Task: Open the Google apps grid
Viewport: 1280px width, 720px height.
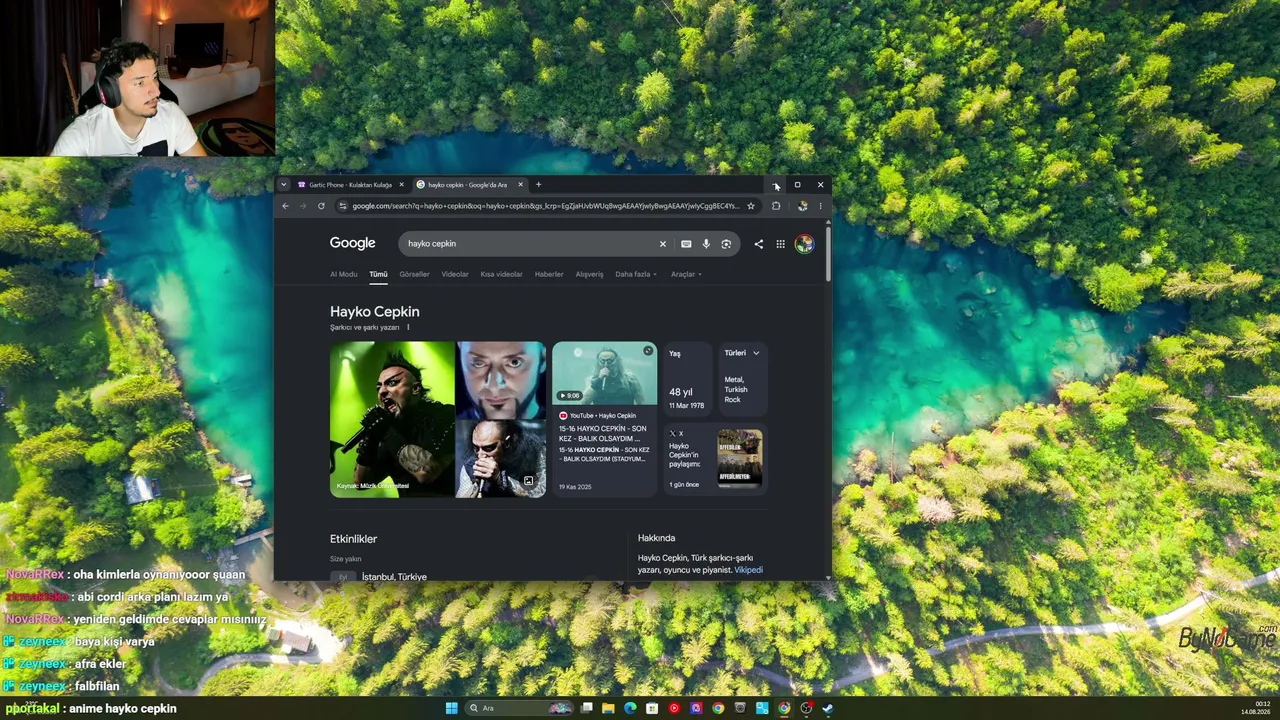Action: click(780, 244)
